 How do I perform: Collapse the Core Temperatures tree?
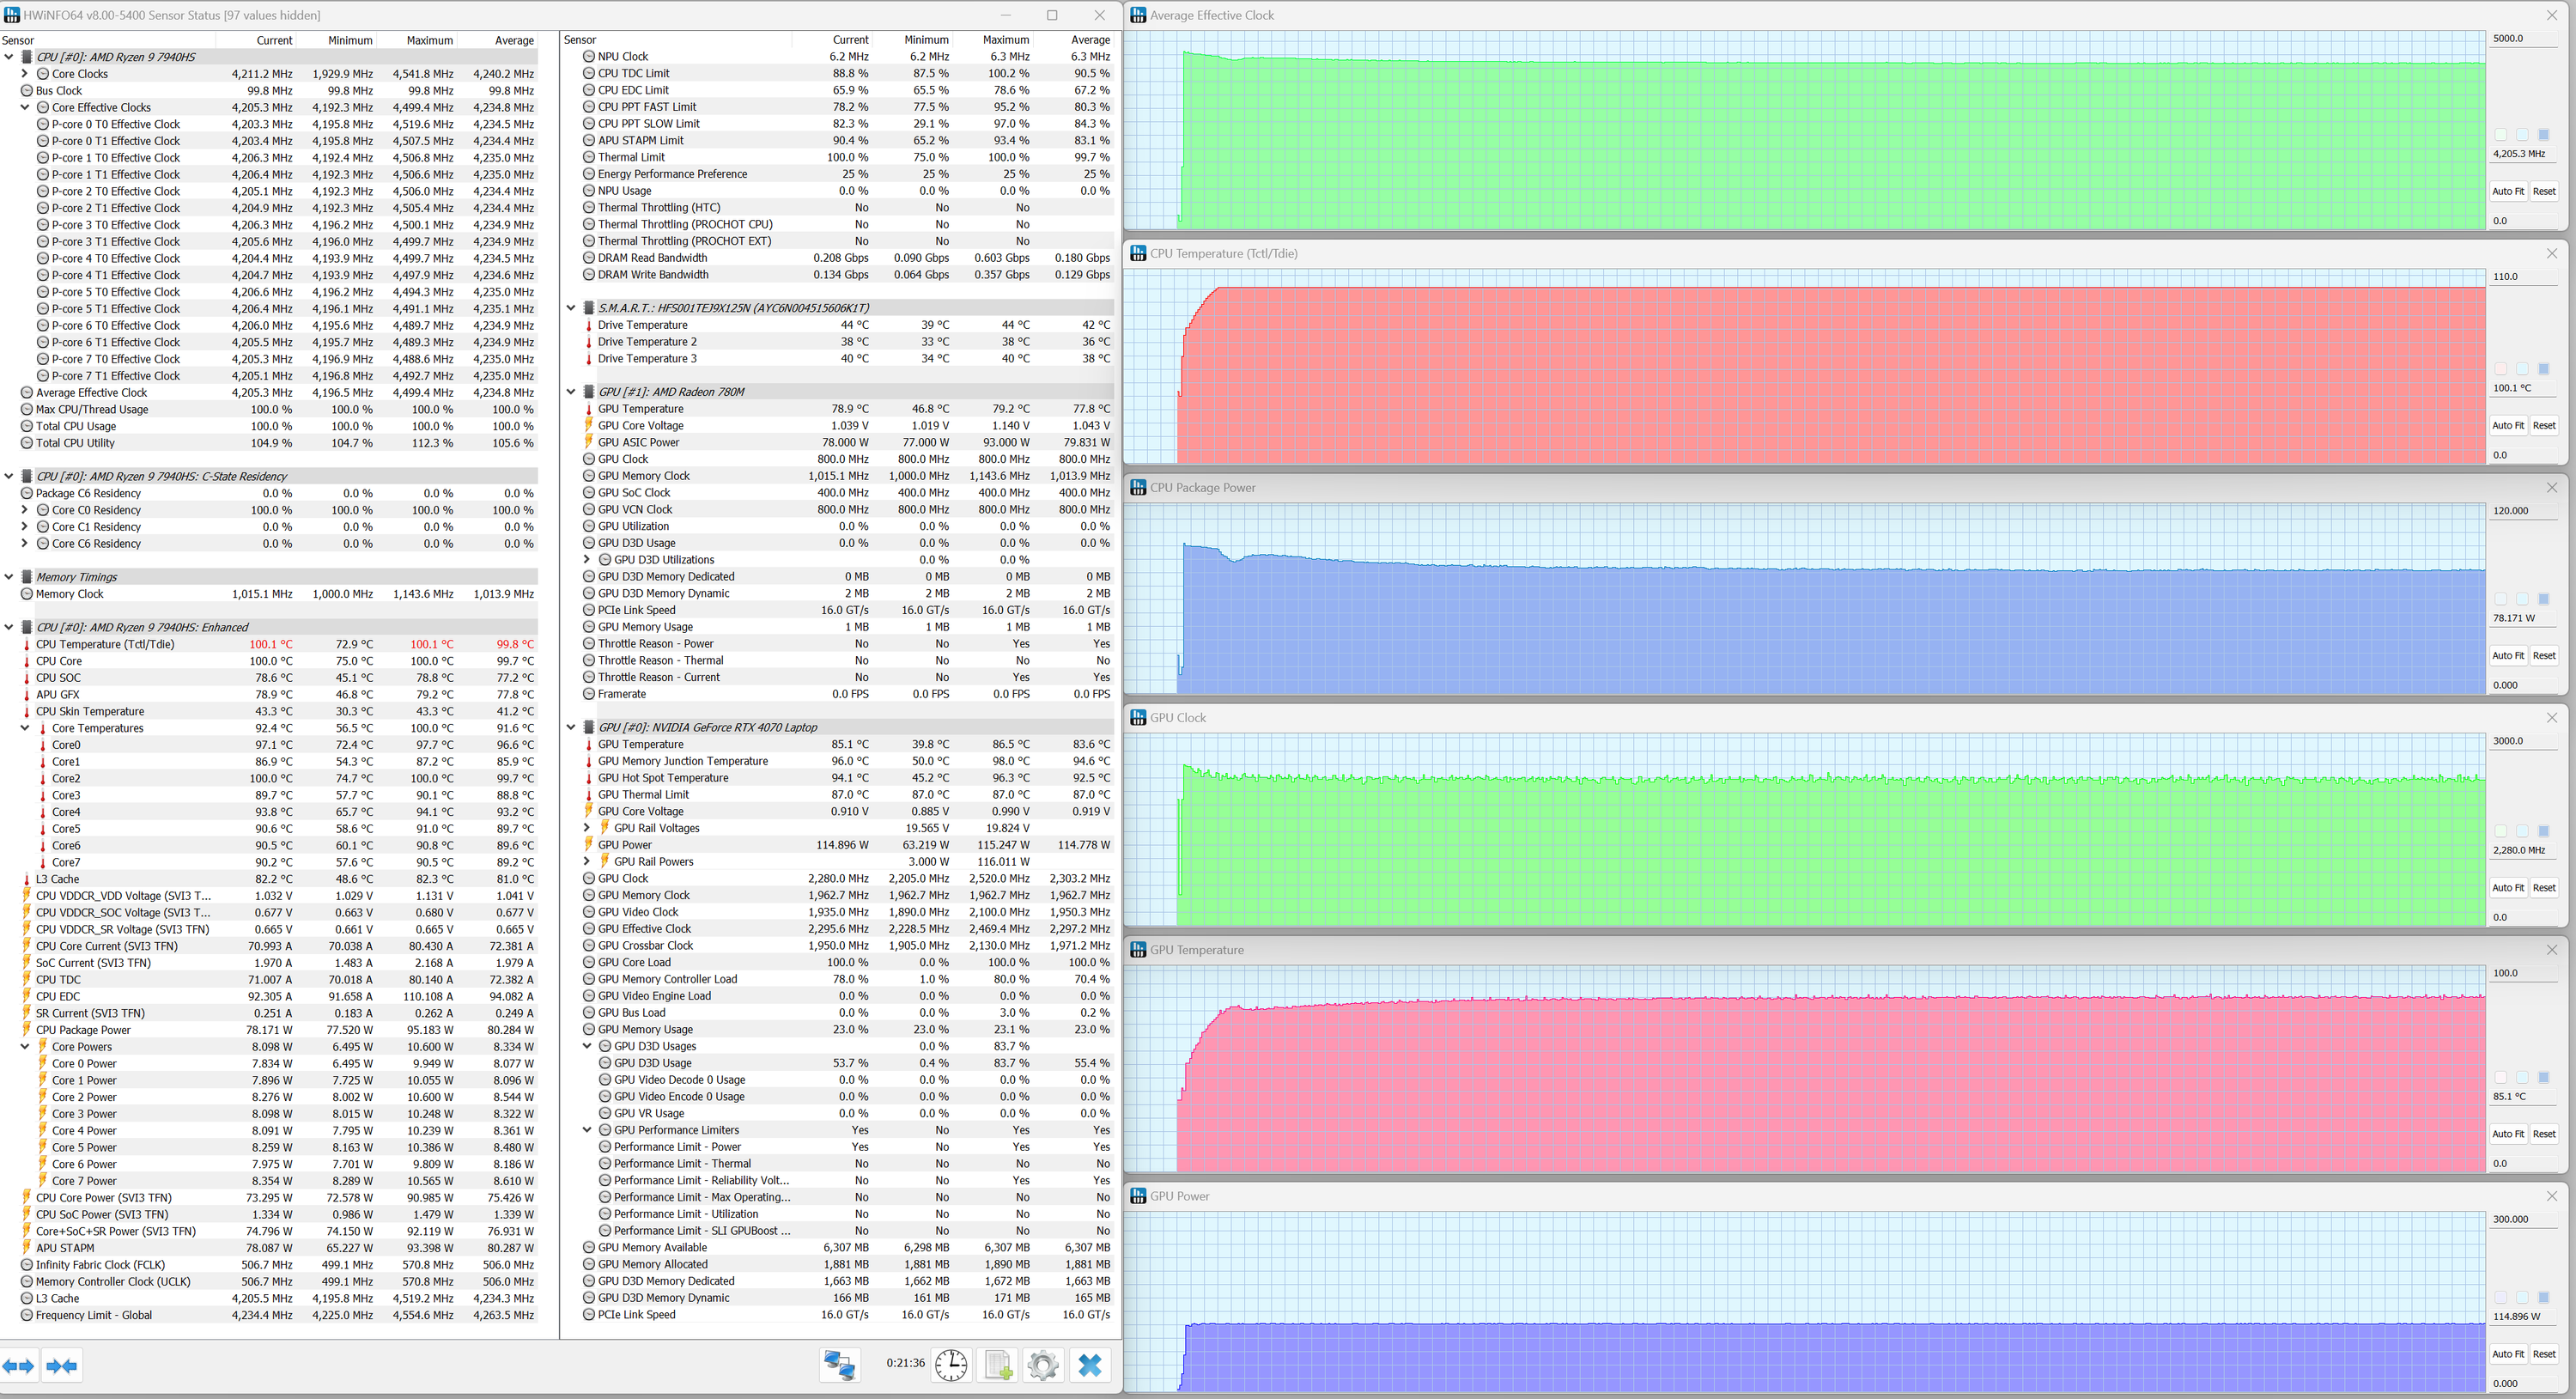[25, 728]
